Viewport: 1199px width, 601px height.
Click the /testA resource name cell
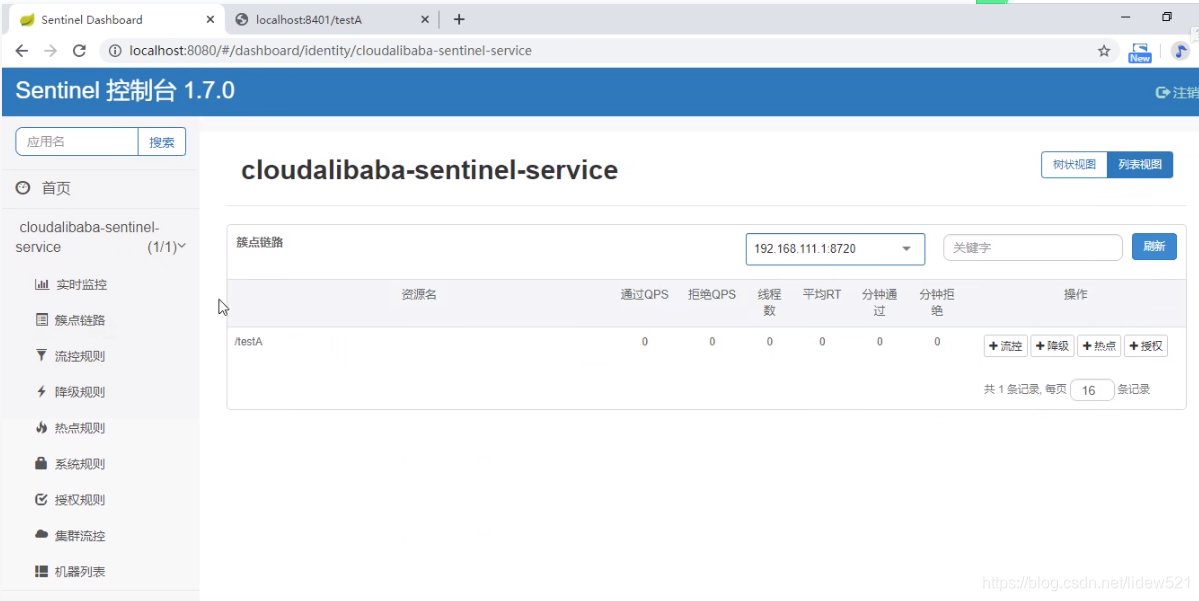pyautogui.click(x=249, y=342)
